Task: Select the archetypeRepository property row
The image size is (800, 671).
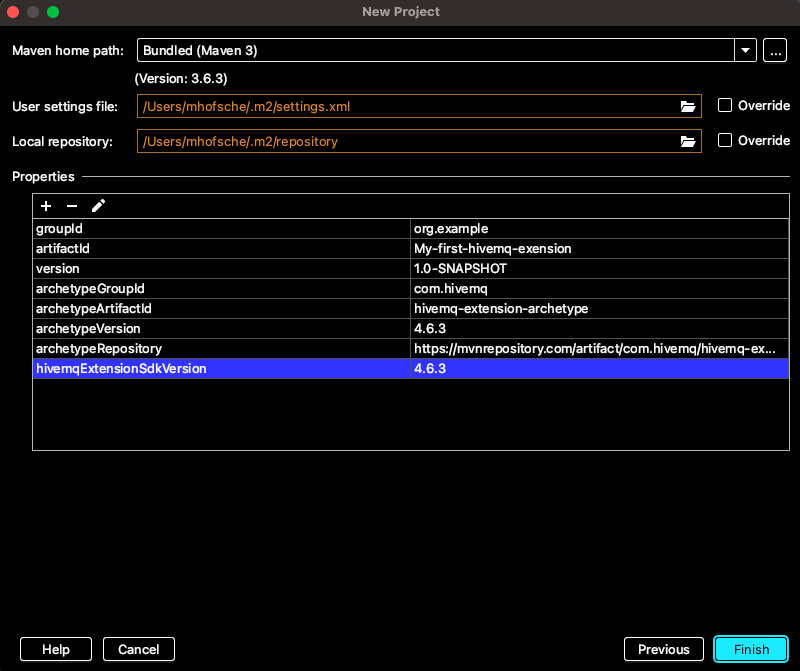Action: click(222, 348)
